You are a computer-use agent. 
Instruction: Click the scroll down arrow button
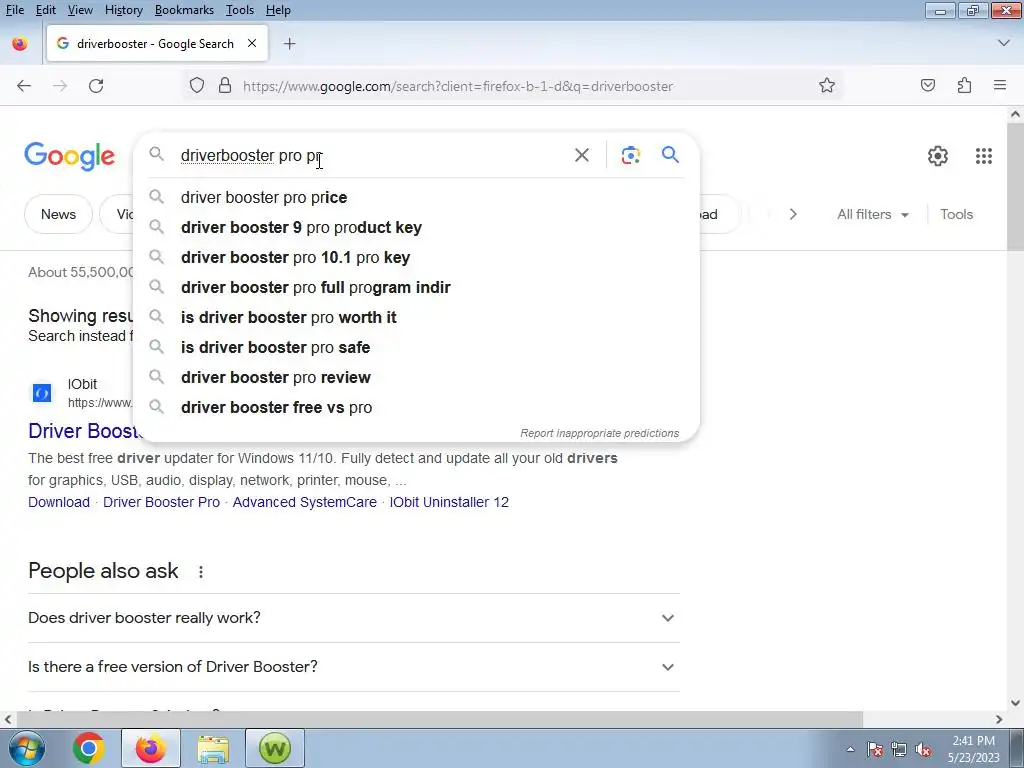[x=1015, y=703]
